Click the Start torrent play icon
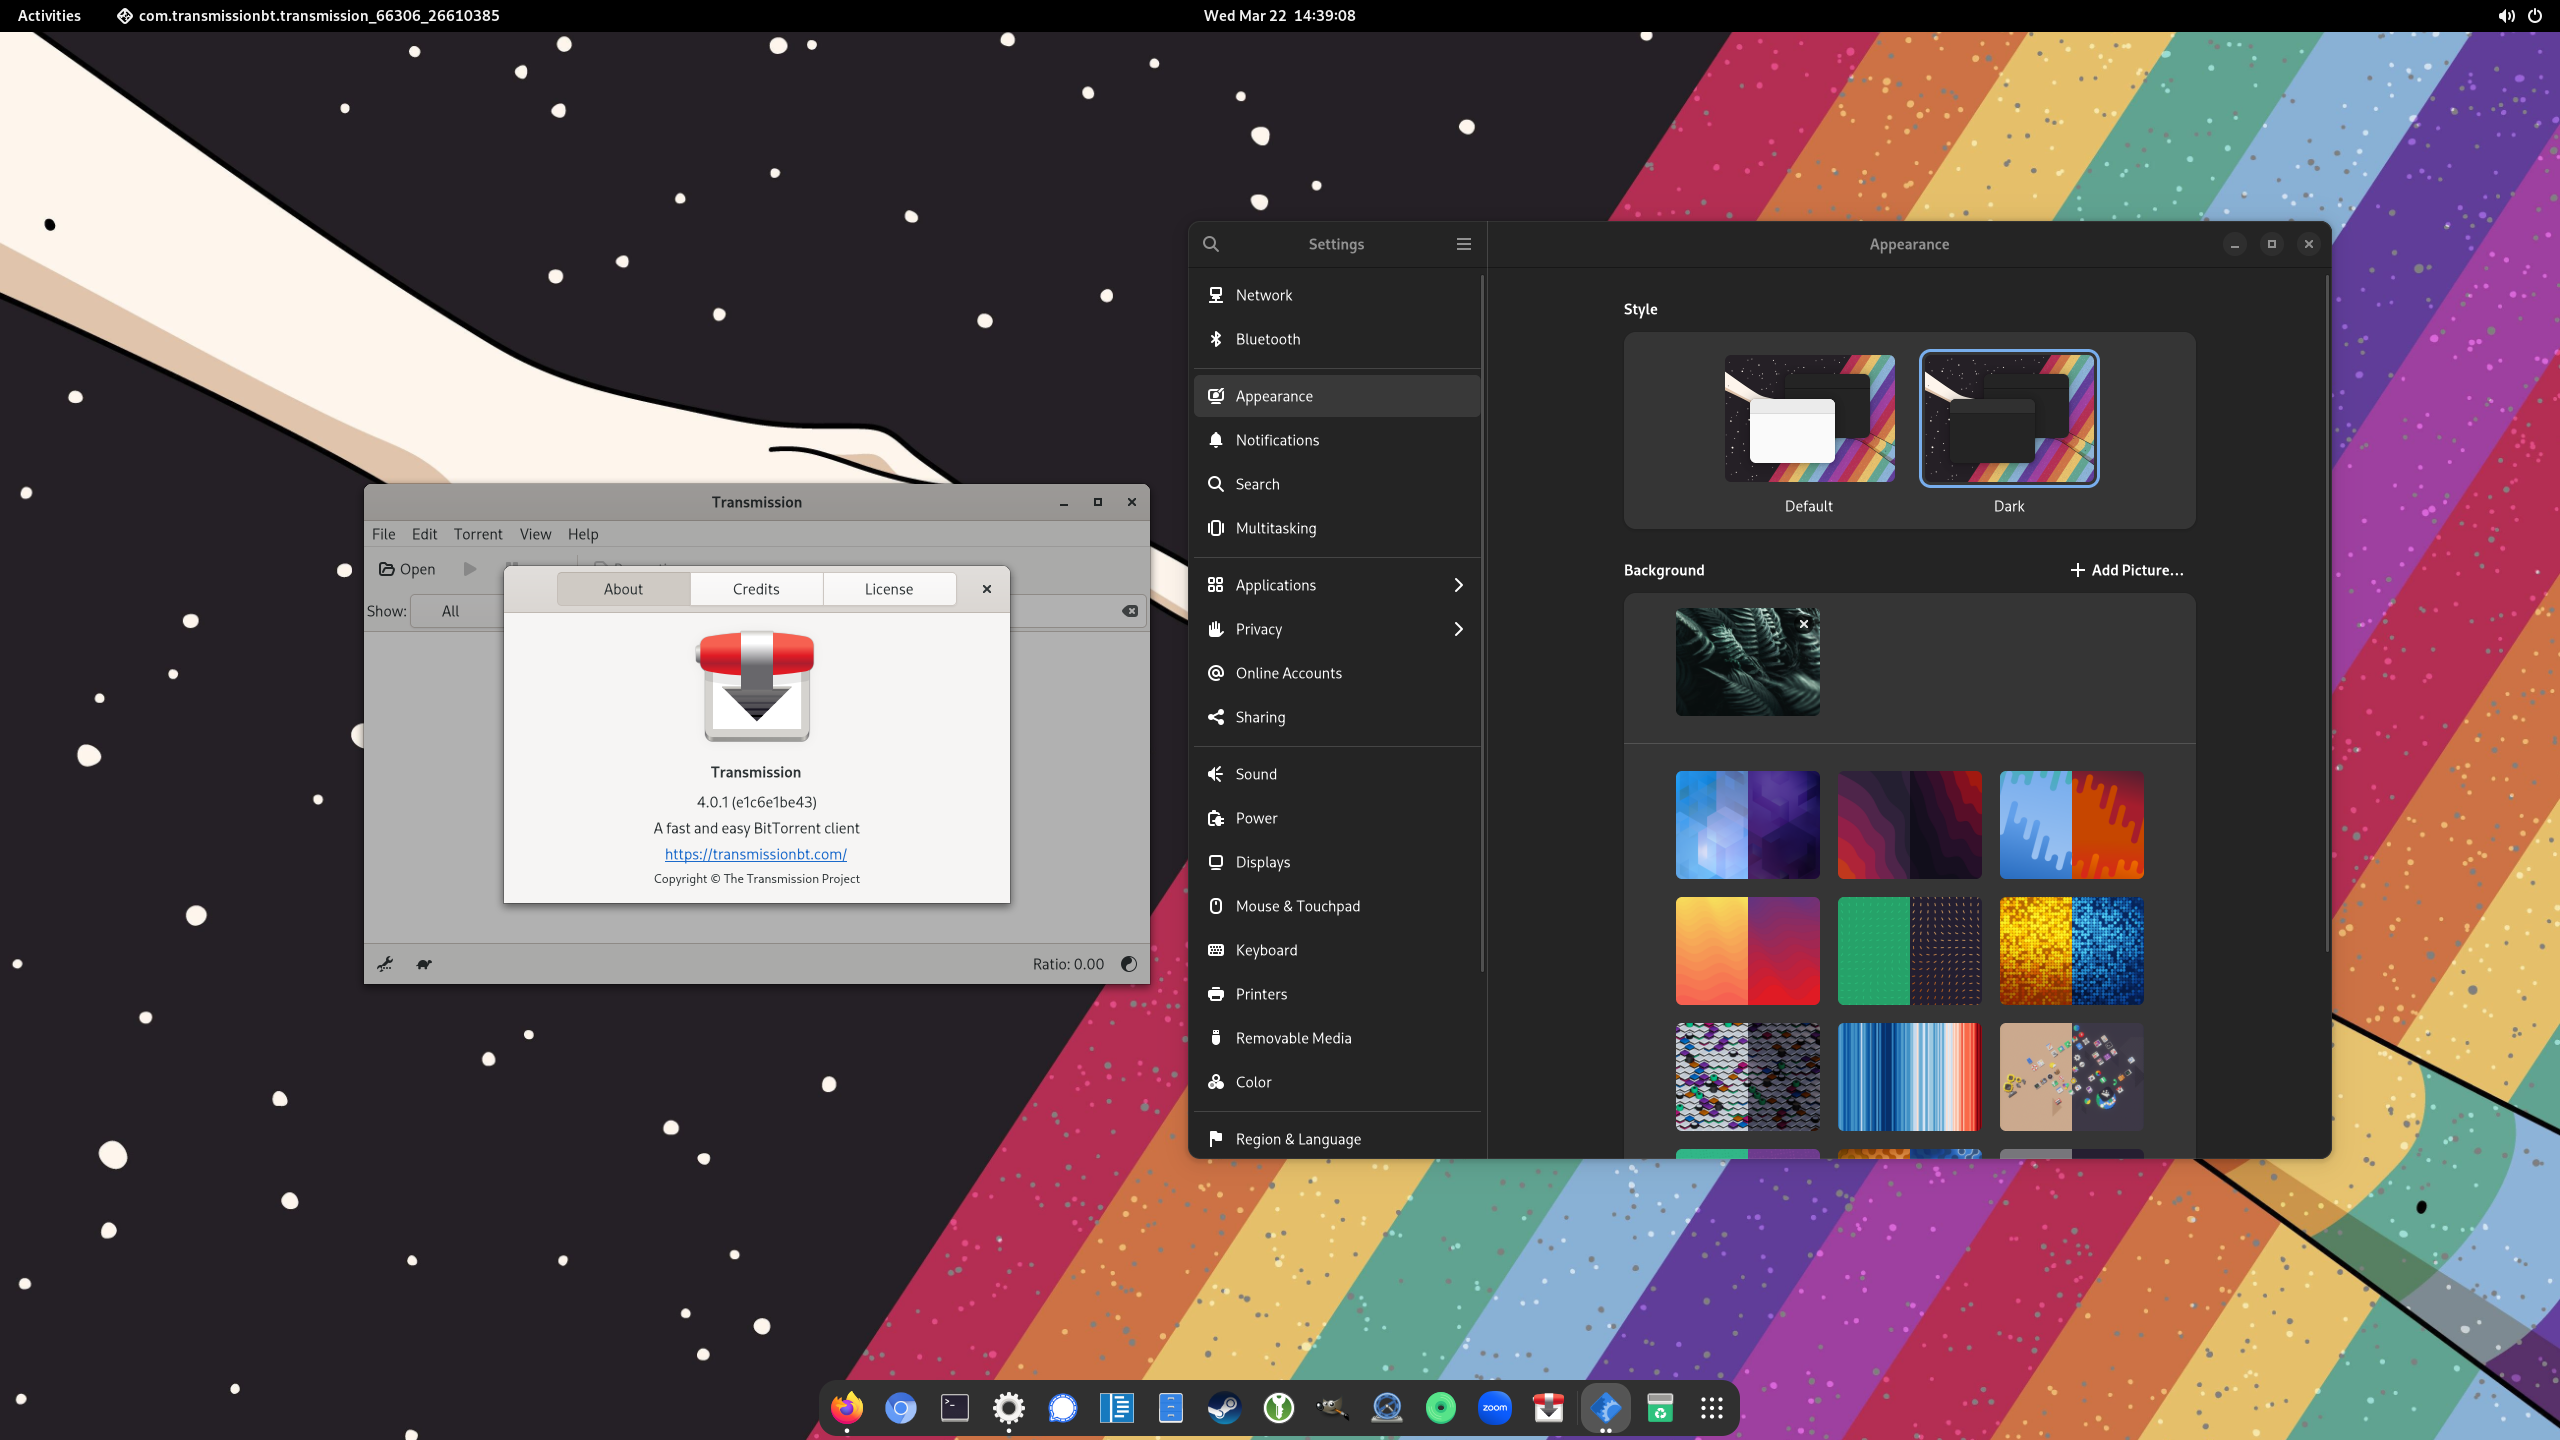The width and height of the screenshot is (2560, 1440). click(x=469, y=569)
